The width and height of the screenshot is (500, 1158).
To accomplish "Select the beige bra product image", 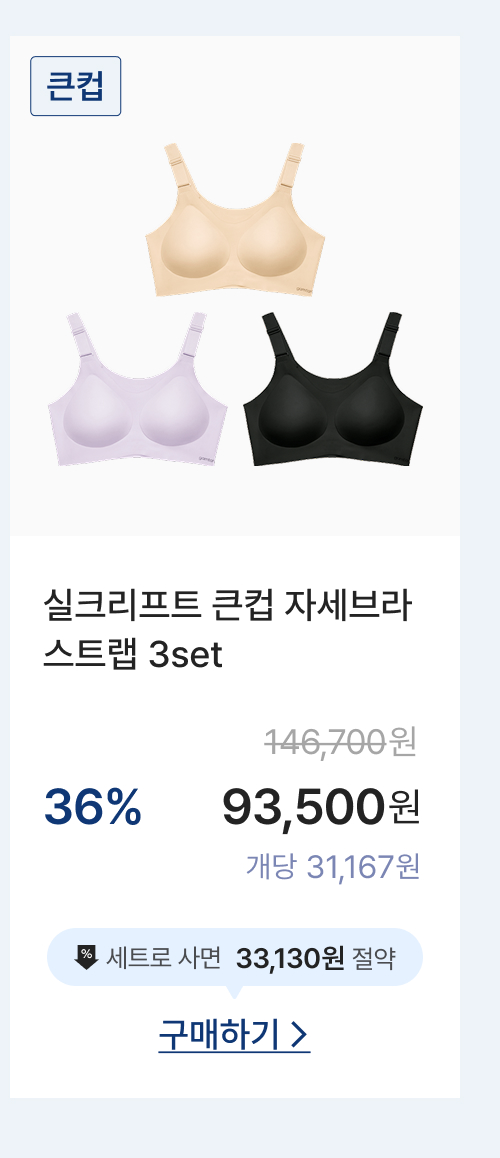I will coord(235,220).
